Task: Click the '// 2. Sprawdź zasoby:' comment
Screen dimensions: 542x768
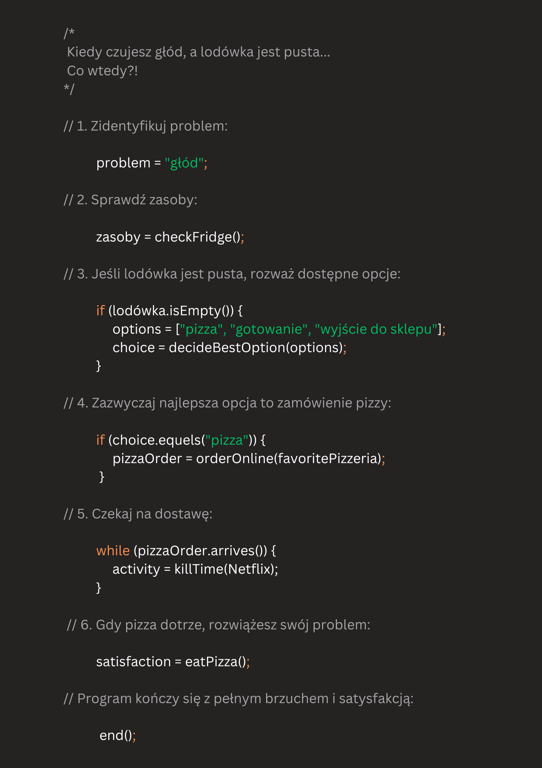Action: (x=130, y=200)
